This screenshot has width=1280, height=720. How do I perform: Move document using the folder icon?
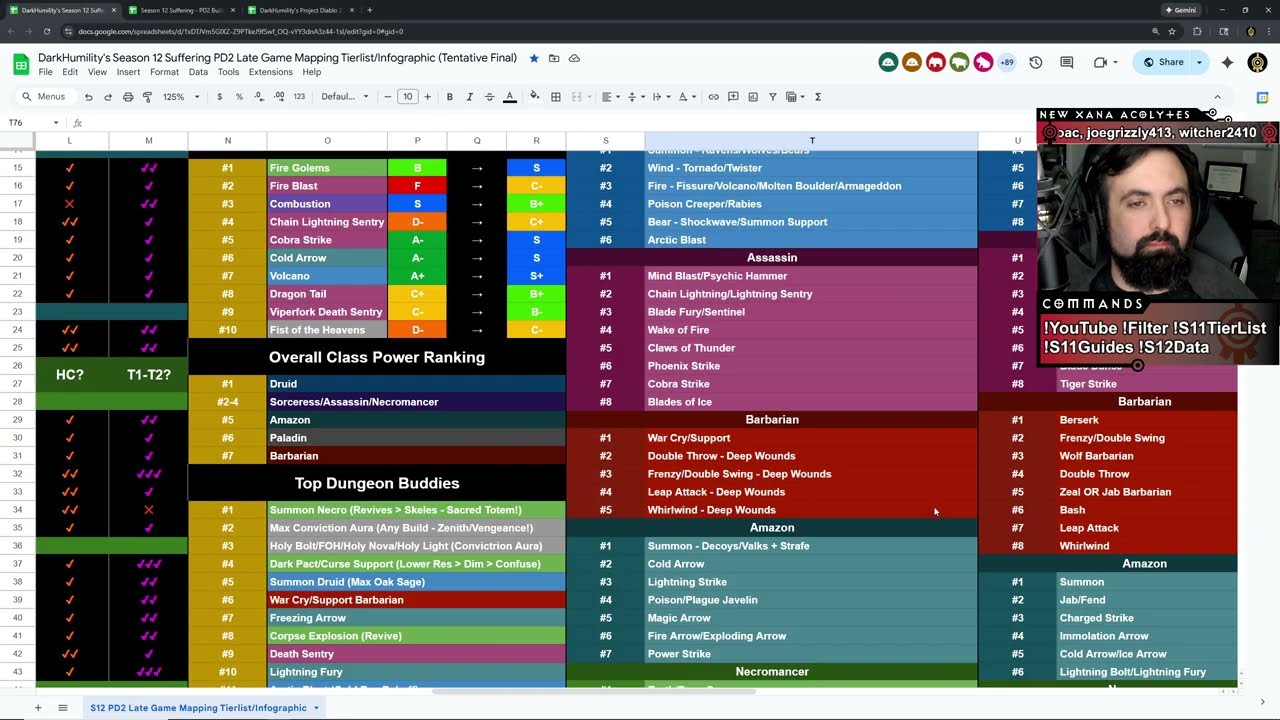(x=554, y=58)
